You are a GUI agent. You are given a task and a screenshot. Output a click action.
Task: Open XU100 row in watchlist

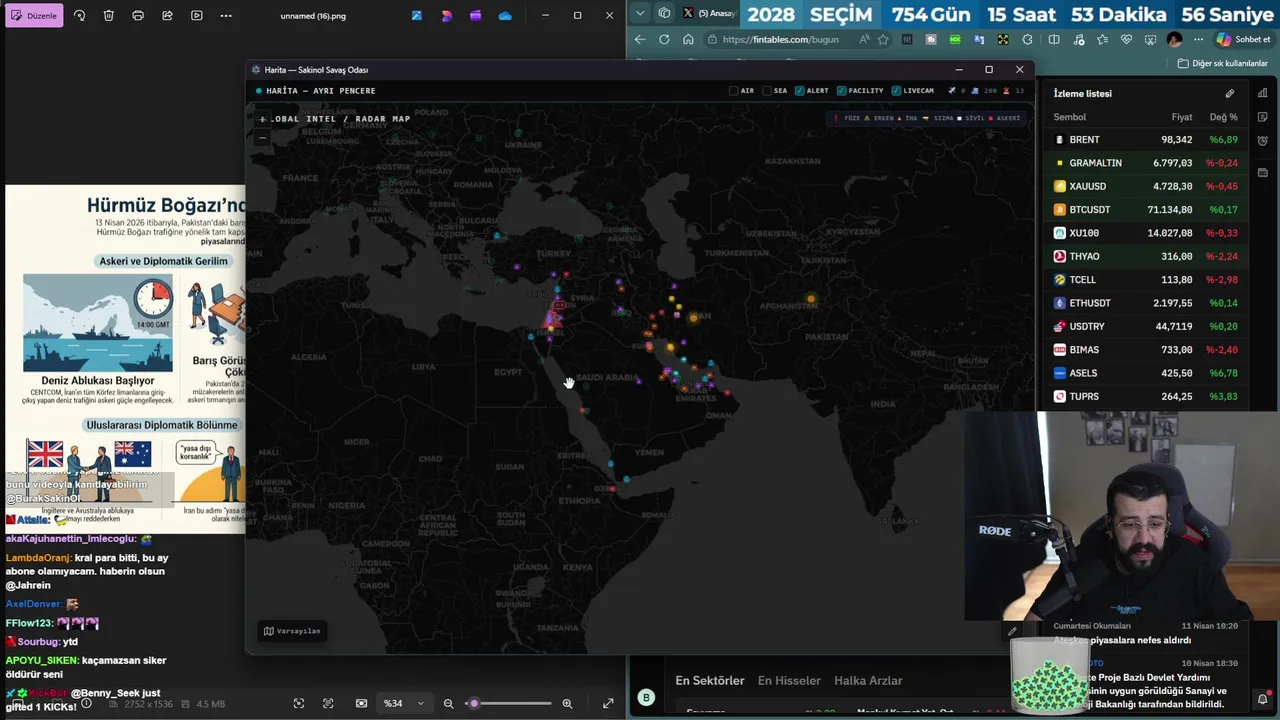pos(1146,233)
